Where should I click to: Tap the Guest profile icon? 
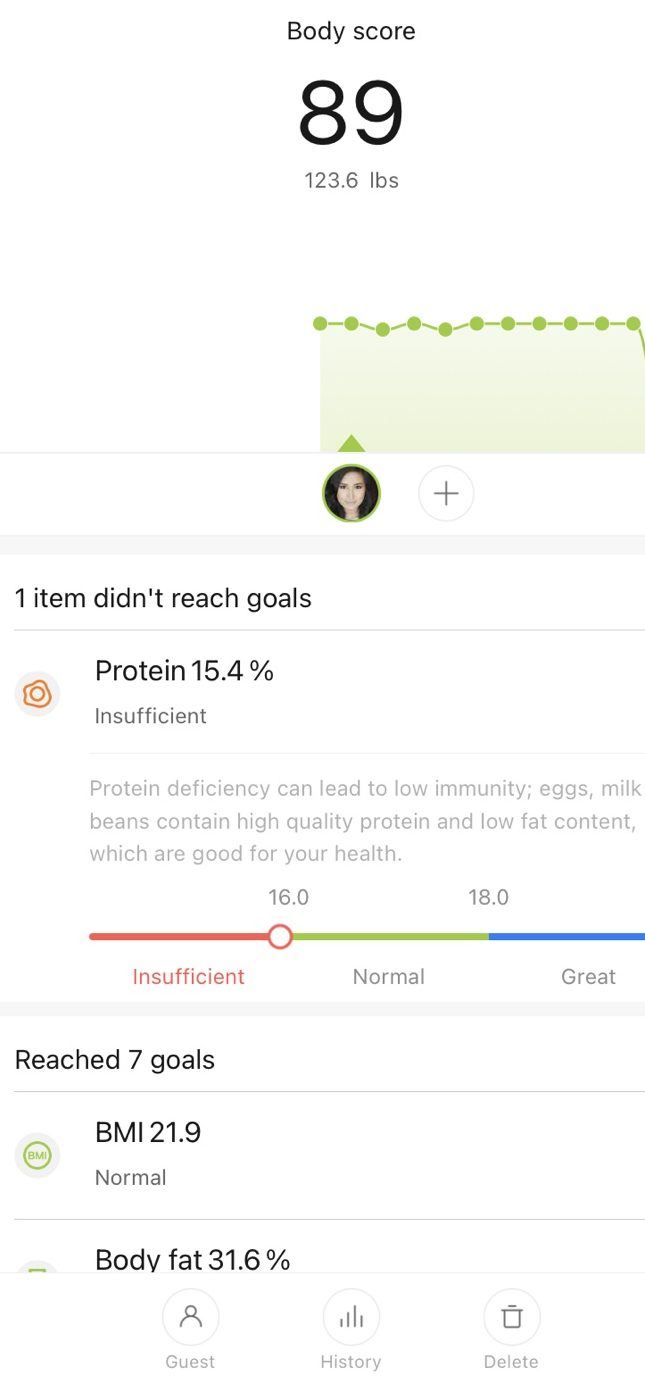coord(190,1317)
